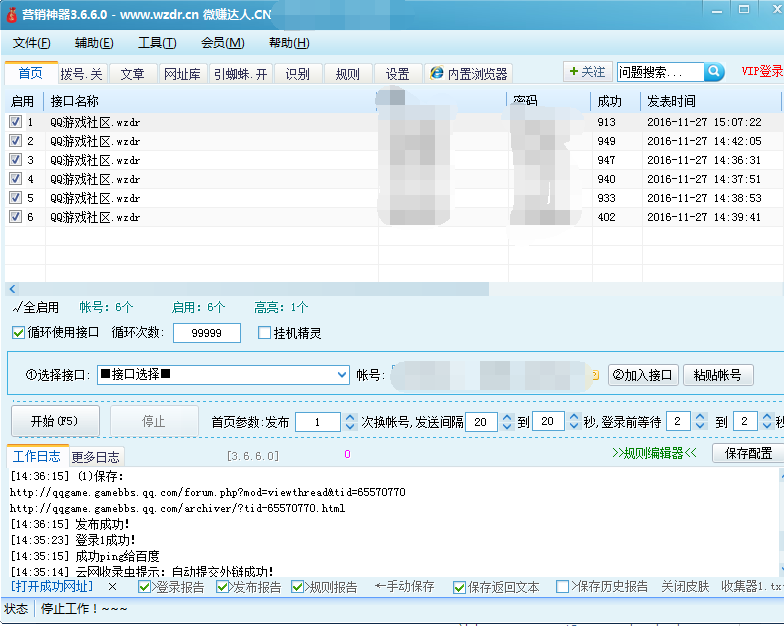Screen dimensions: 784x626
Task: Toggle 规则报告 checkbox
Action: point(297,587)
